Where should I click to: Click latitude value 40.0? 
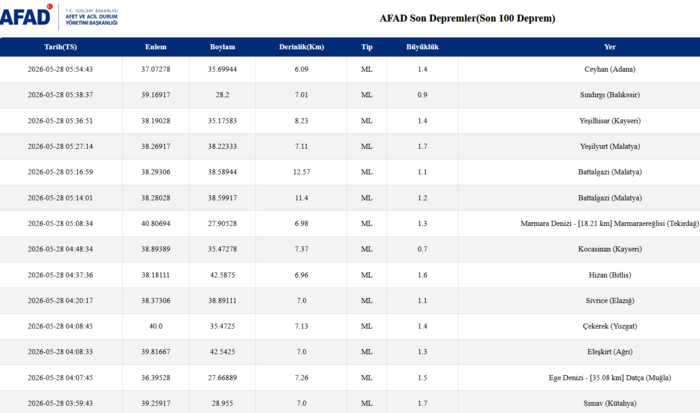click(155, 326)
